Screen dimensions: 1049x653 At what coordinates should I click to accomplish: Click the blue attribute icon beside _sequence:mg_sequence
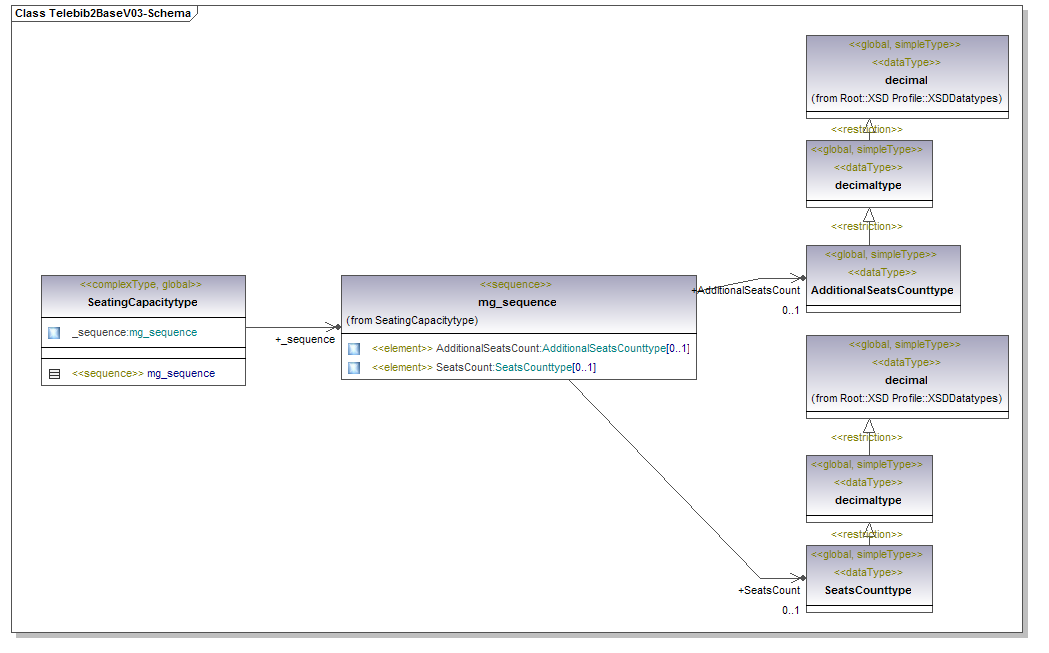click(x=54, y=333)
